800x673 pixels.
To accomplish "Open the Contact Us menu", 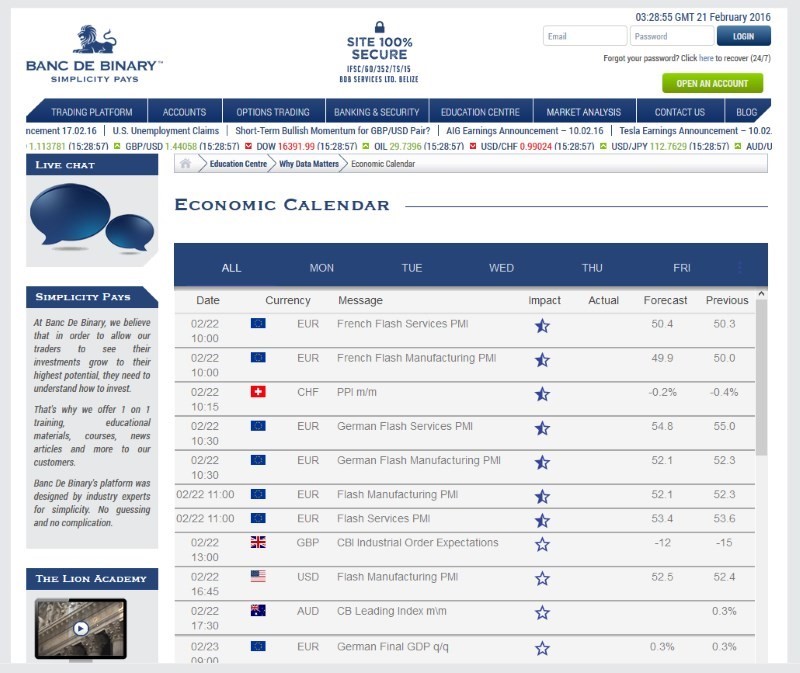I will (x=680, y=112).
